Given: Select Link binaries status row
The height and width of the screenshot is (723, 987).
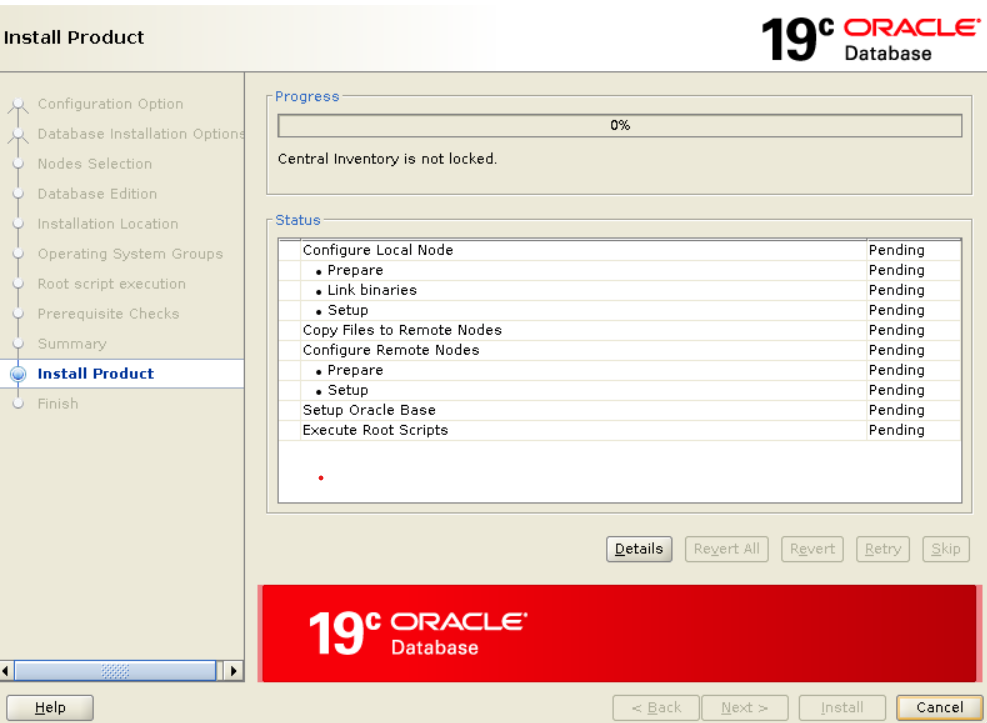Looking at the screenshot, I should click(x=620, y=290).
